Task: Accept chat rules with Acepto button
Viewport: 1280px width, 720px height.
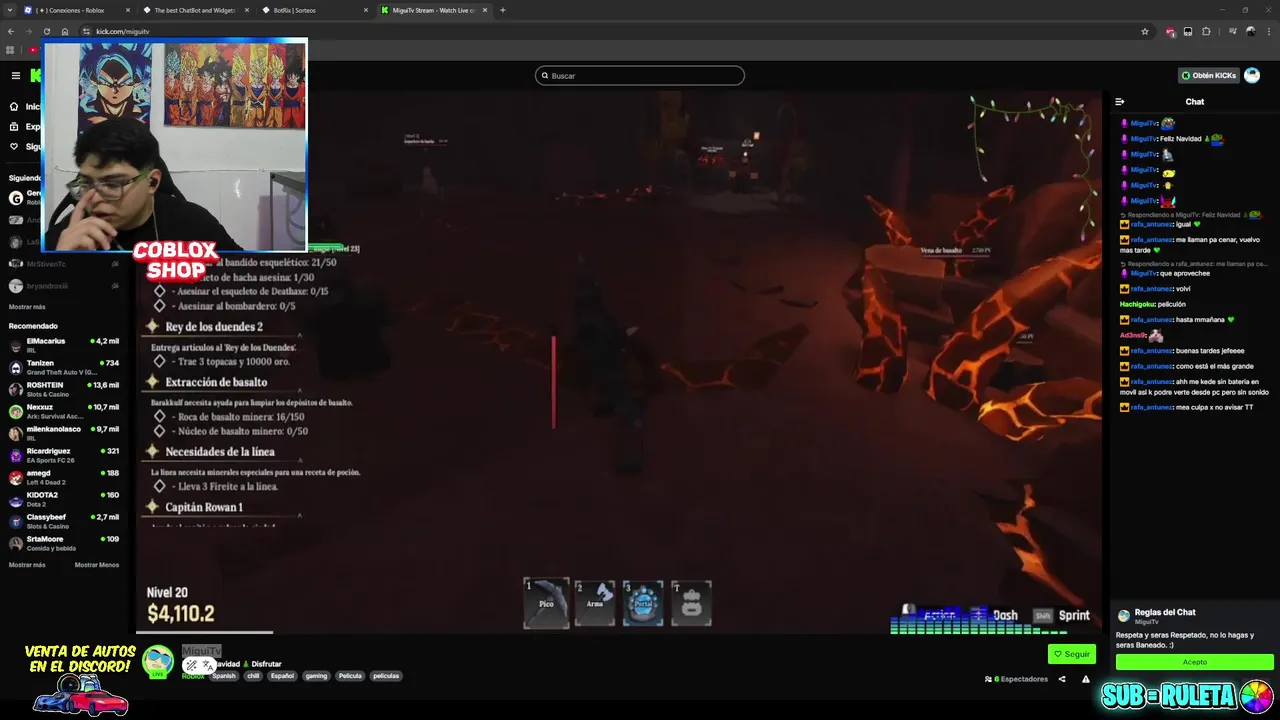Action: (1195, 662)
